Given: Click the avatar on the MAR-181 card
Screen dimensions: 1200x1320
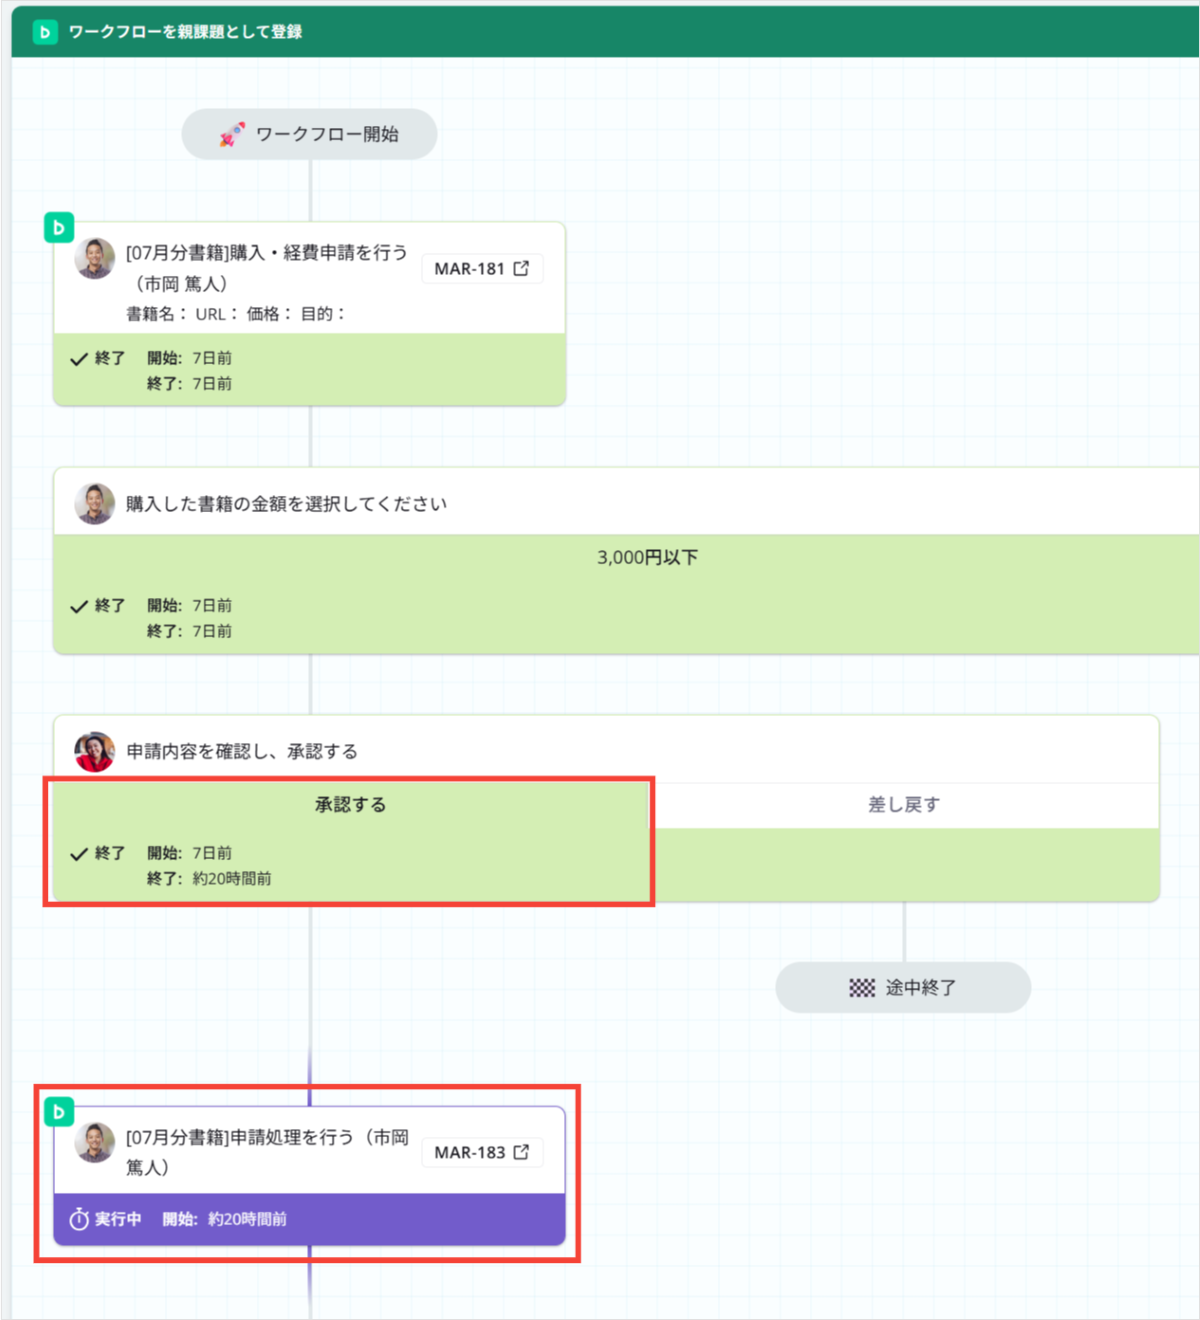Looking at the screenshot, I should click(x=95, y=258).
